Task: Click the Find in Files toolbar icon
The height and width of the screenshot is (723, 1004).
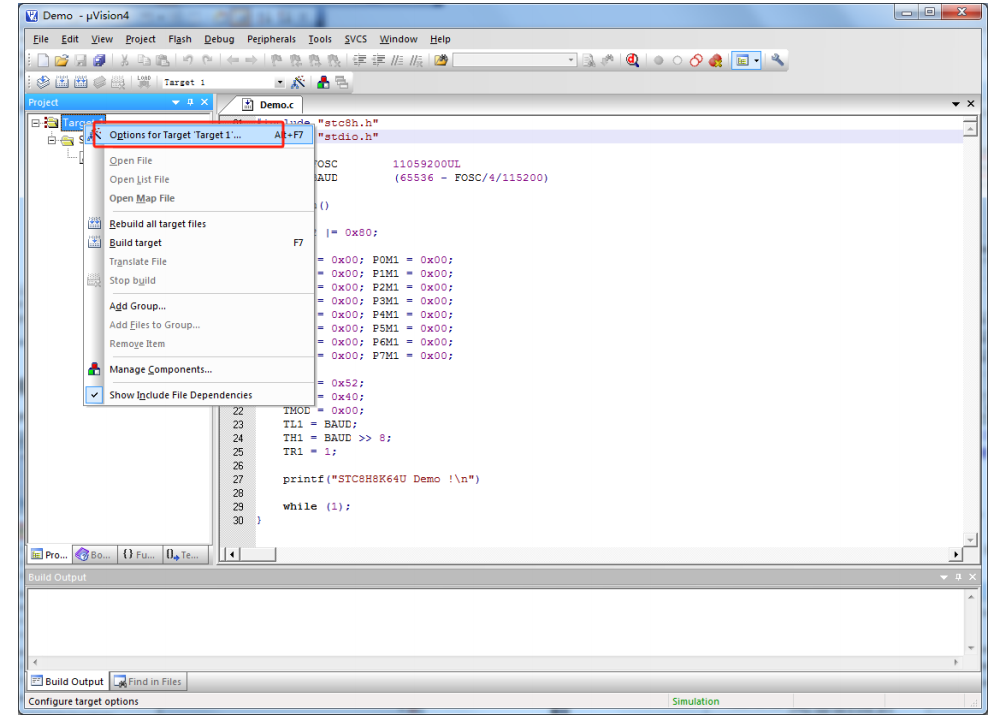Action: coord(441,60)
